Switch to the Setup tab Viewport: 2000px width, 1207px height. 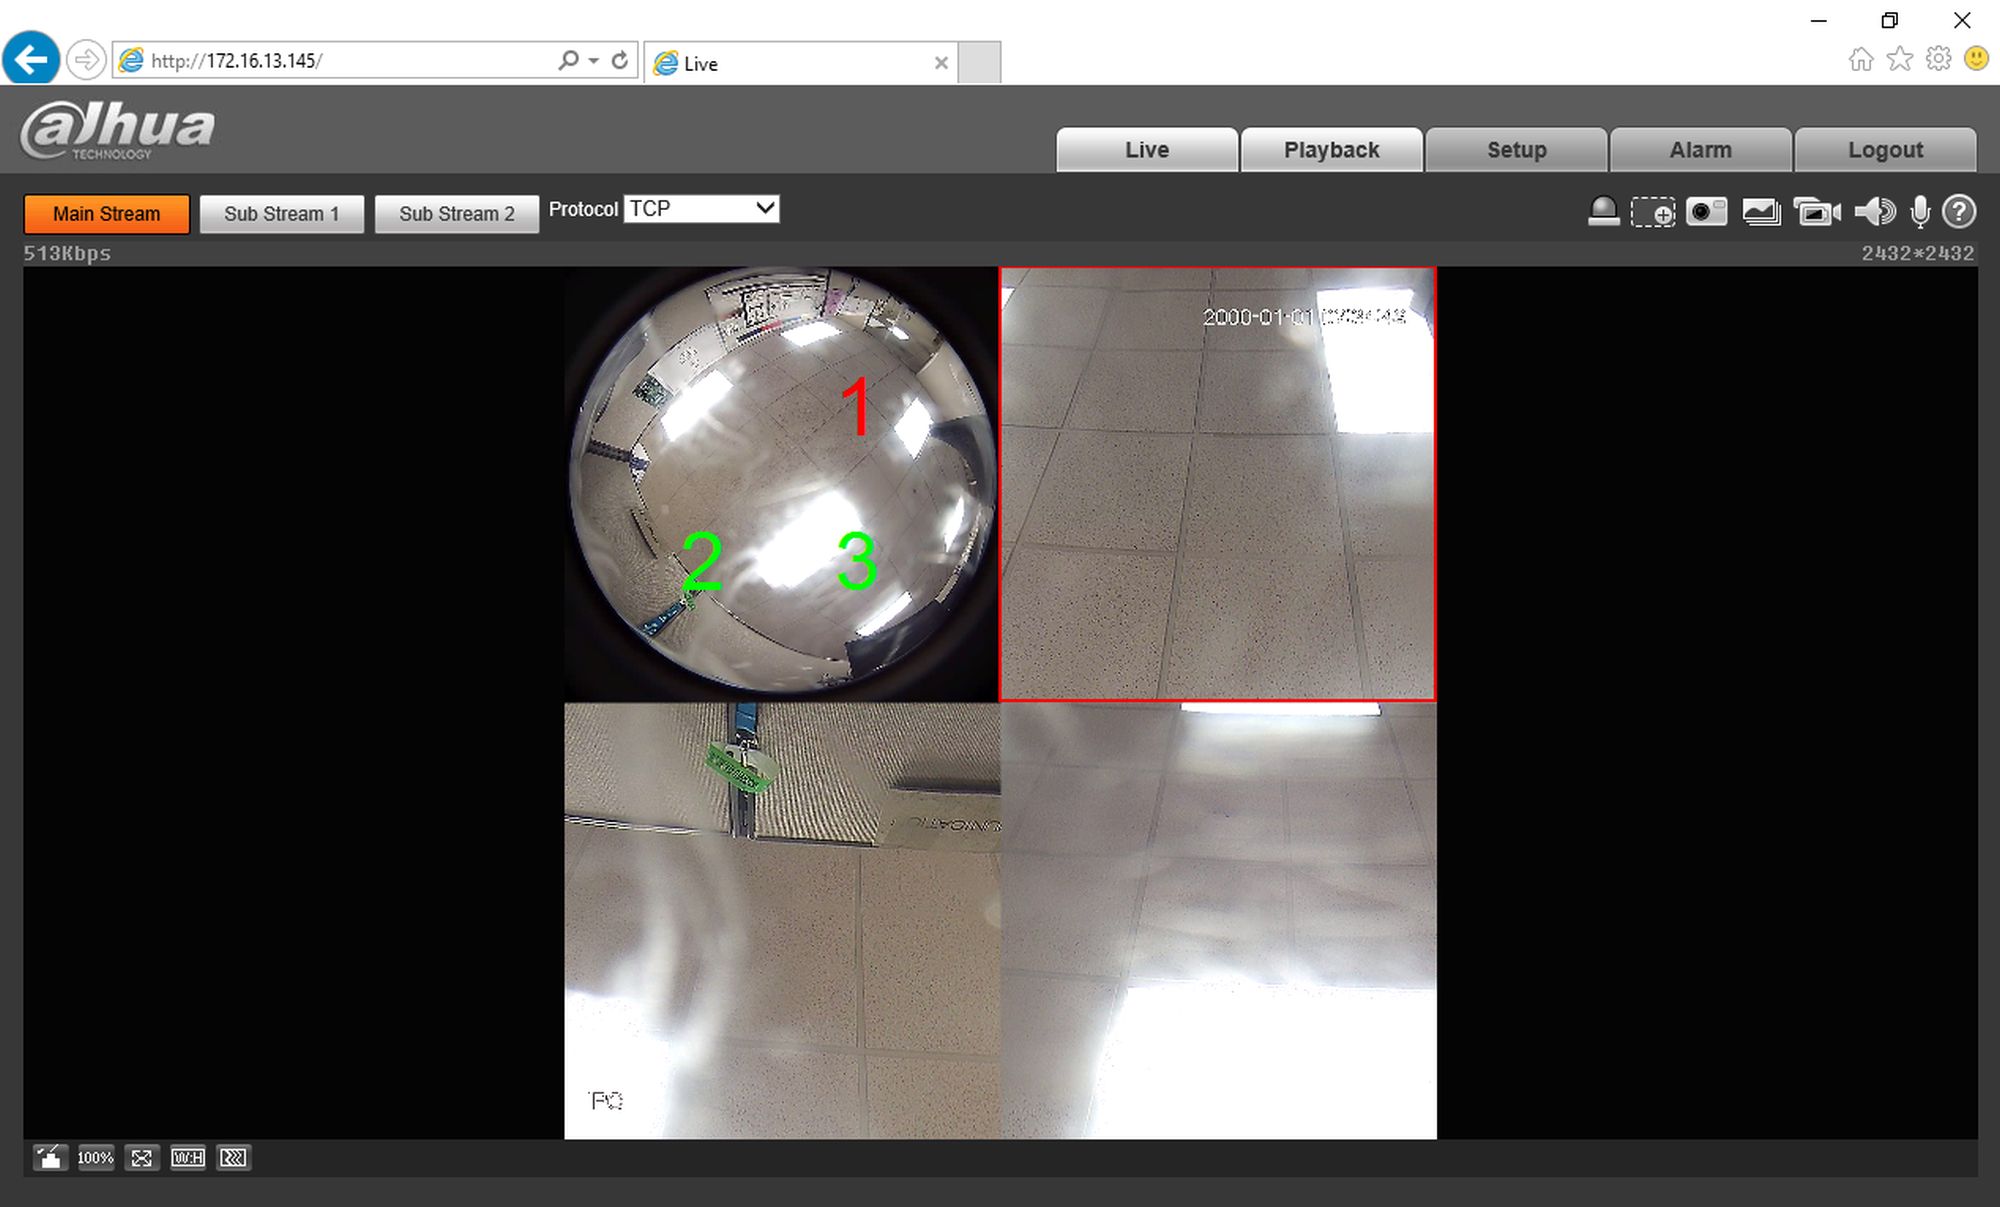pos(1516,150)
